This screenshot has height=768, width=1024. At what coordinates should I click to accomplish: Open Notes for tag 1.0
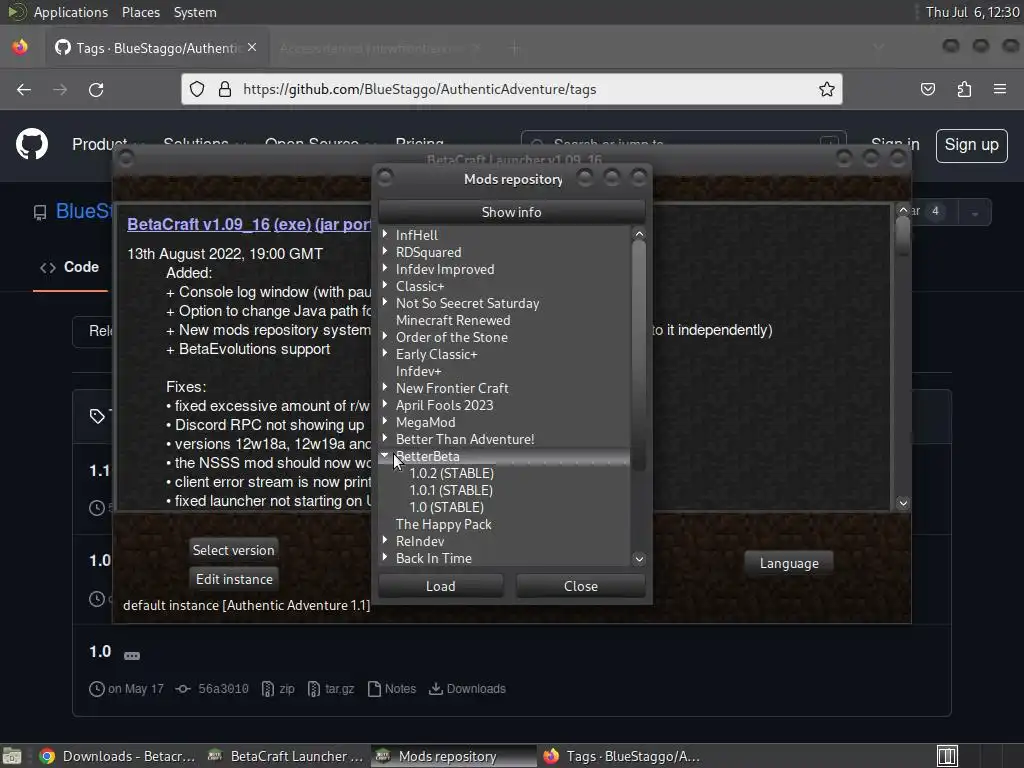[x=392, y=689]
